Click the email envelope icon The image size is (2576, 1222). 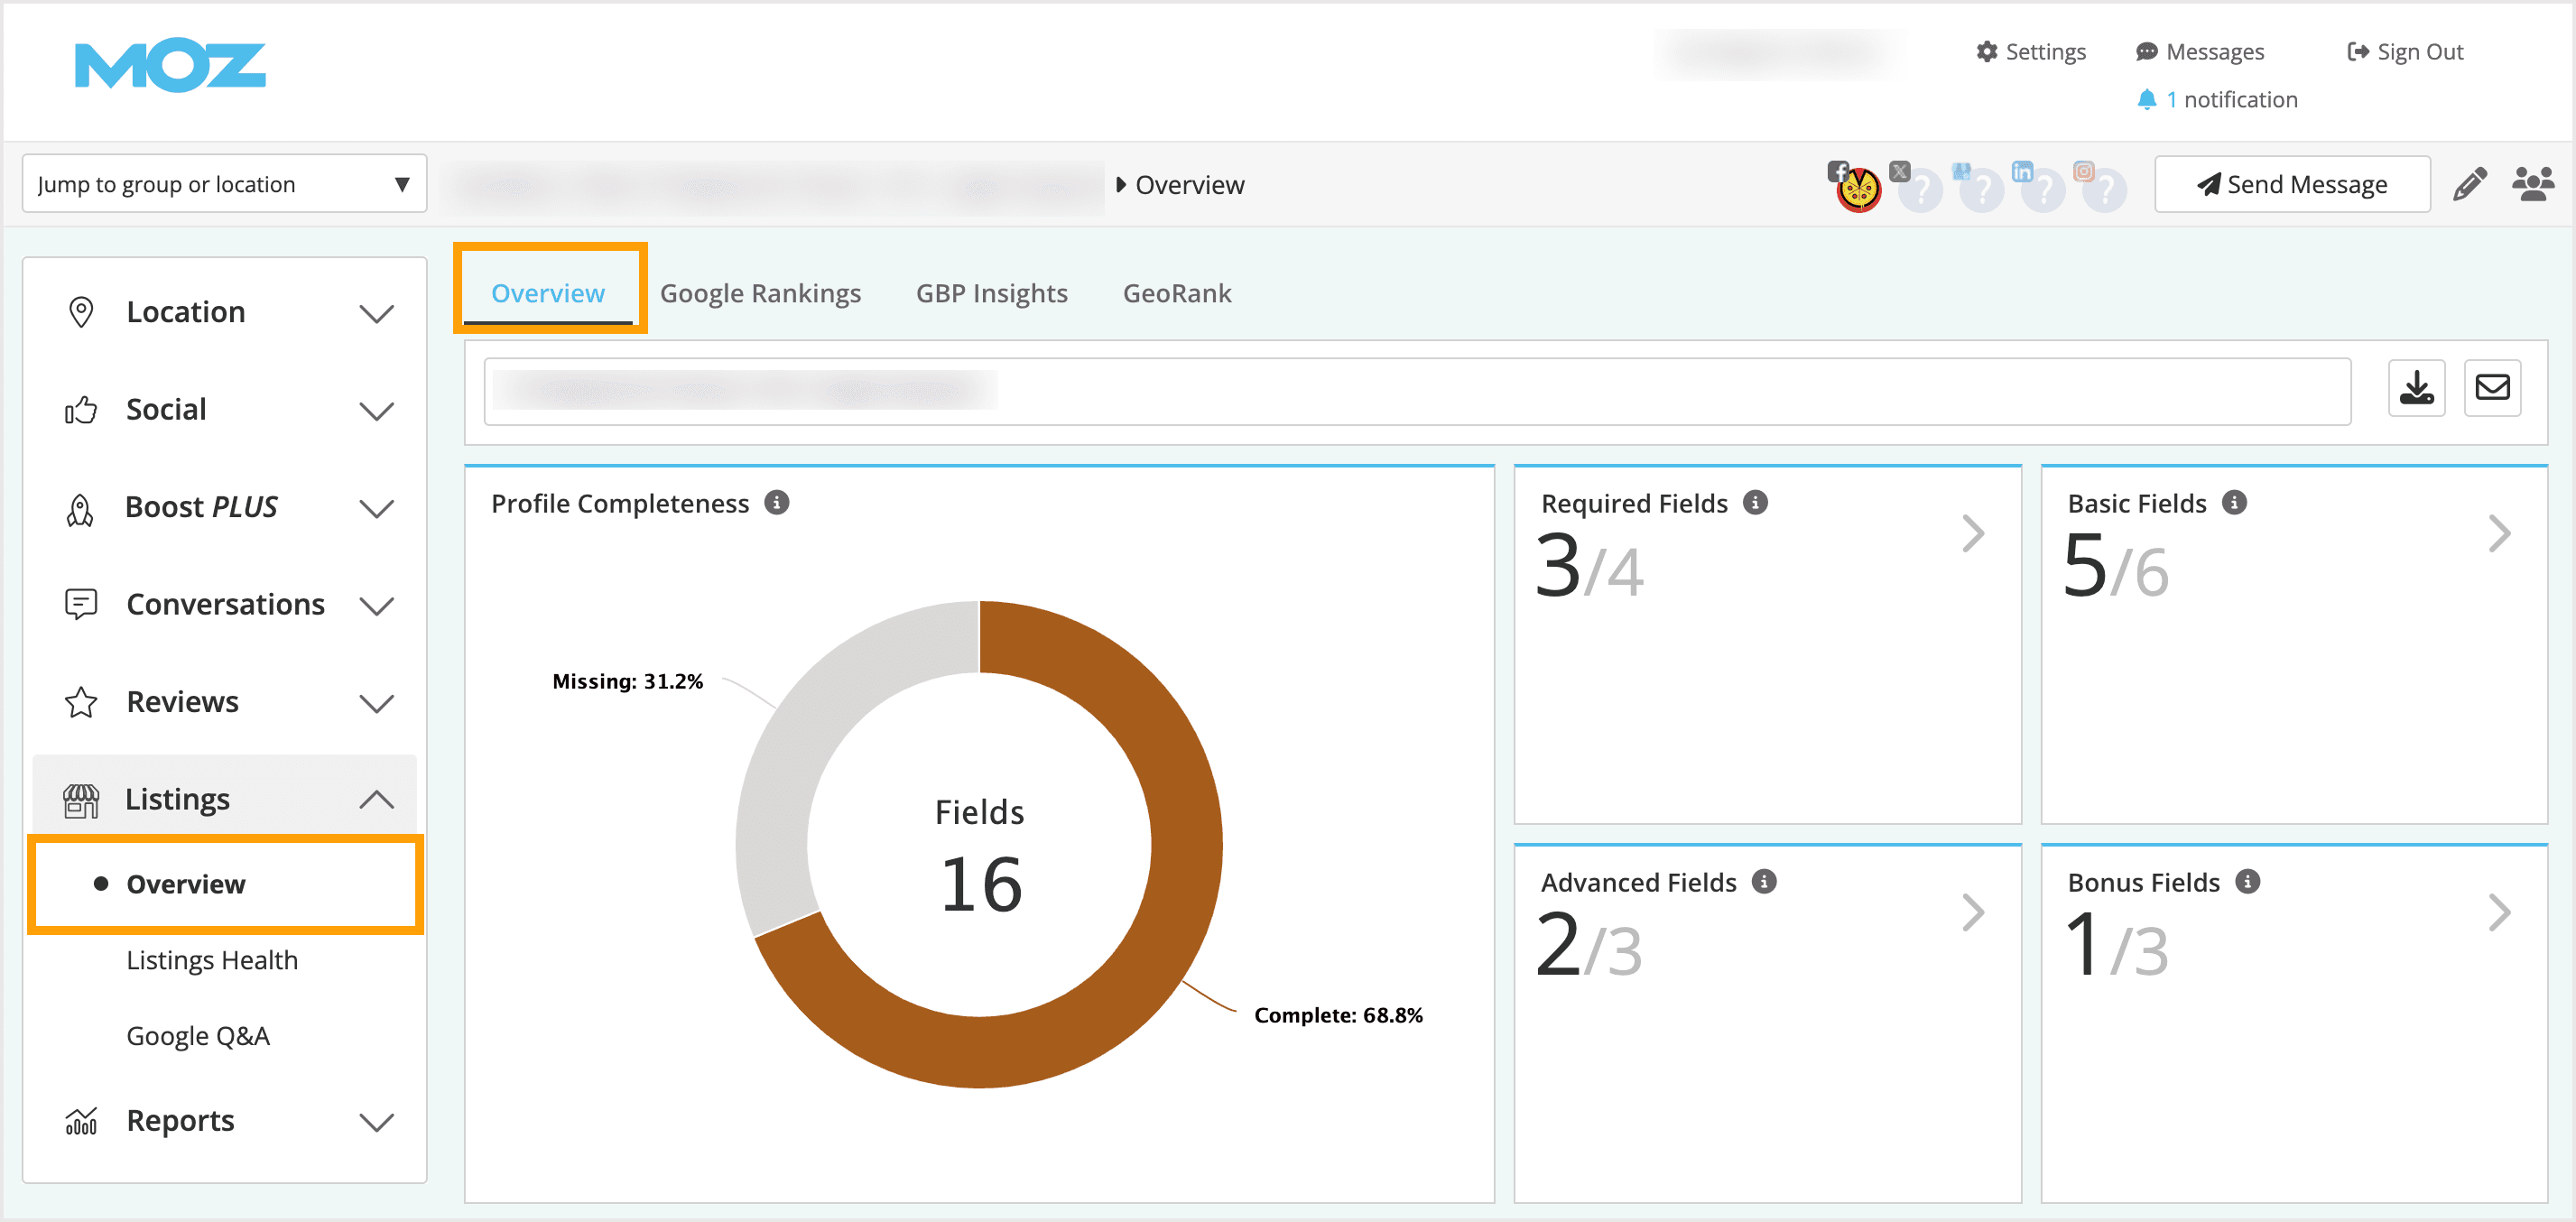coord(2491,388)
